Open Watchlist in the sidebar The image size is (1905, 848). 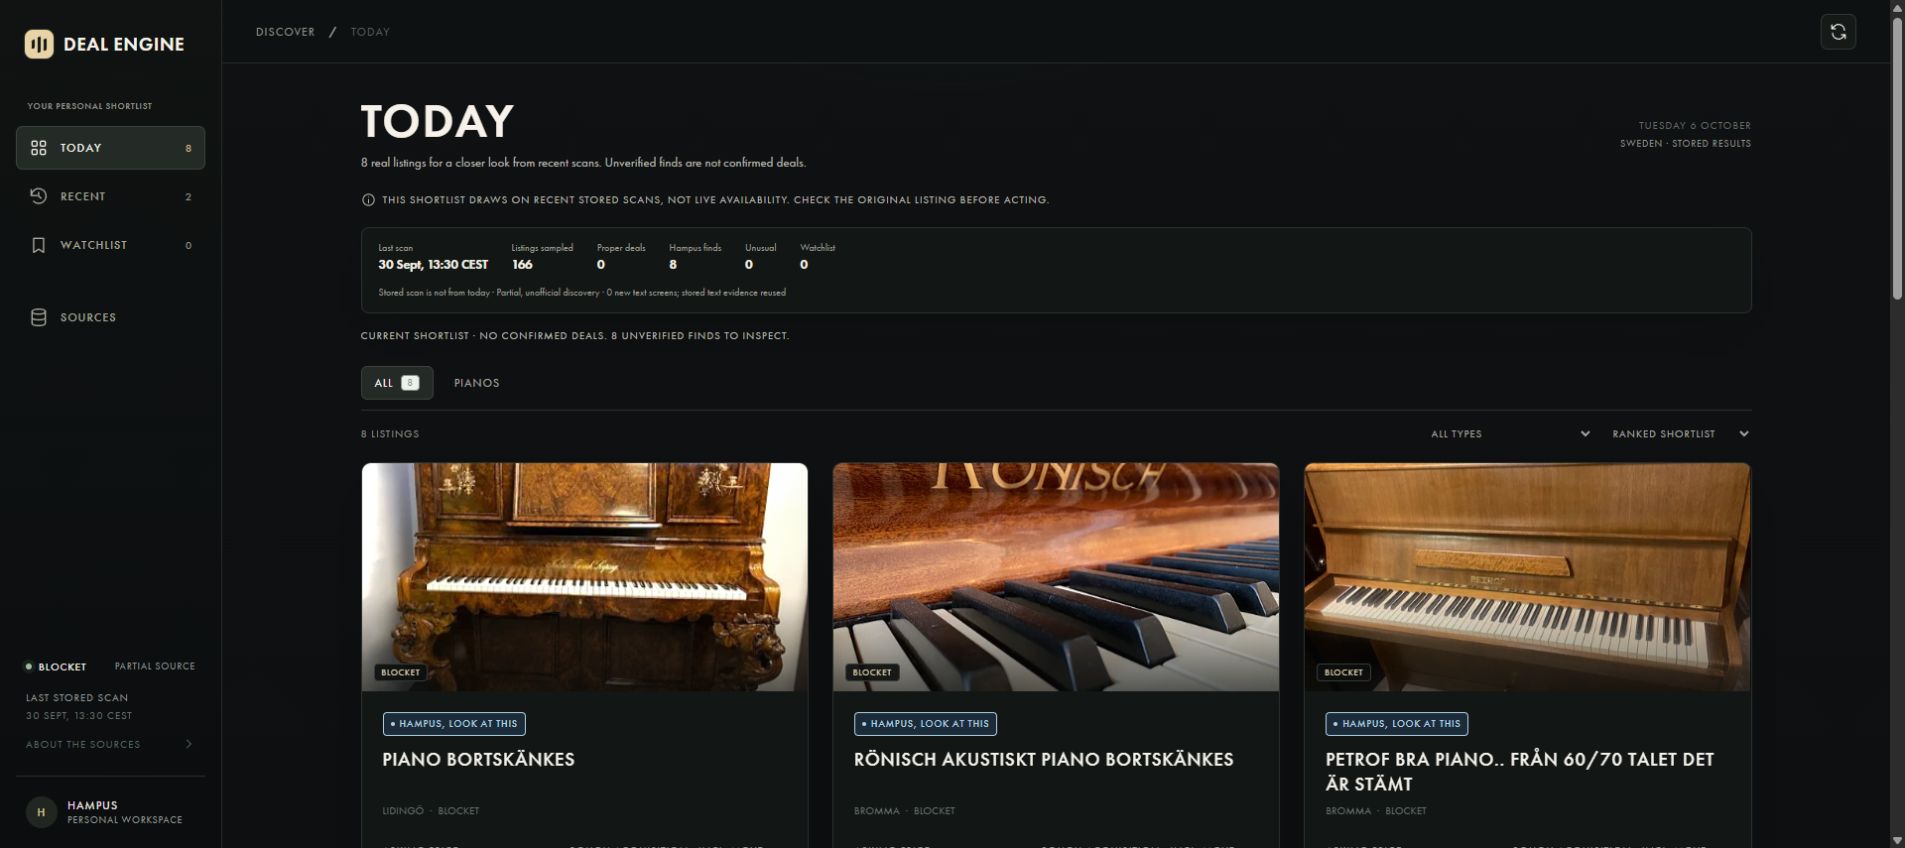(x=110, y=245)
